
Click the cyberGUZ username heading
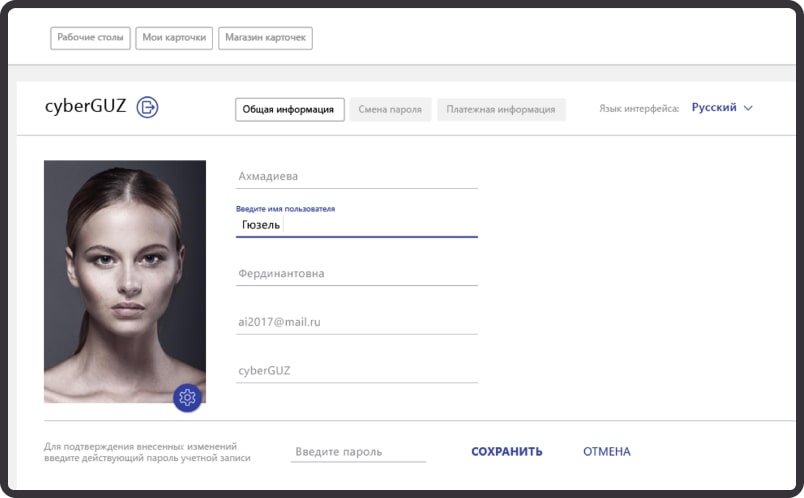pos(85,106)
